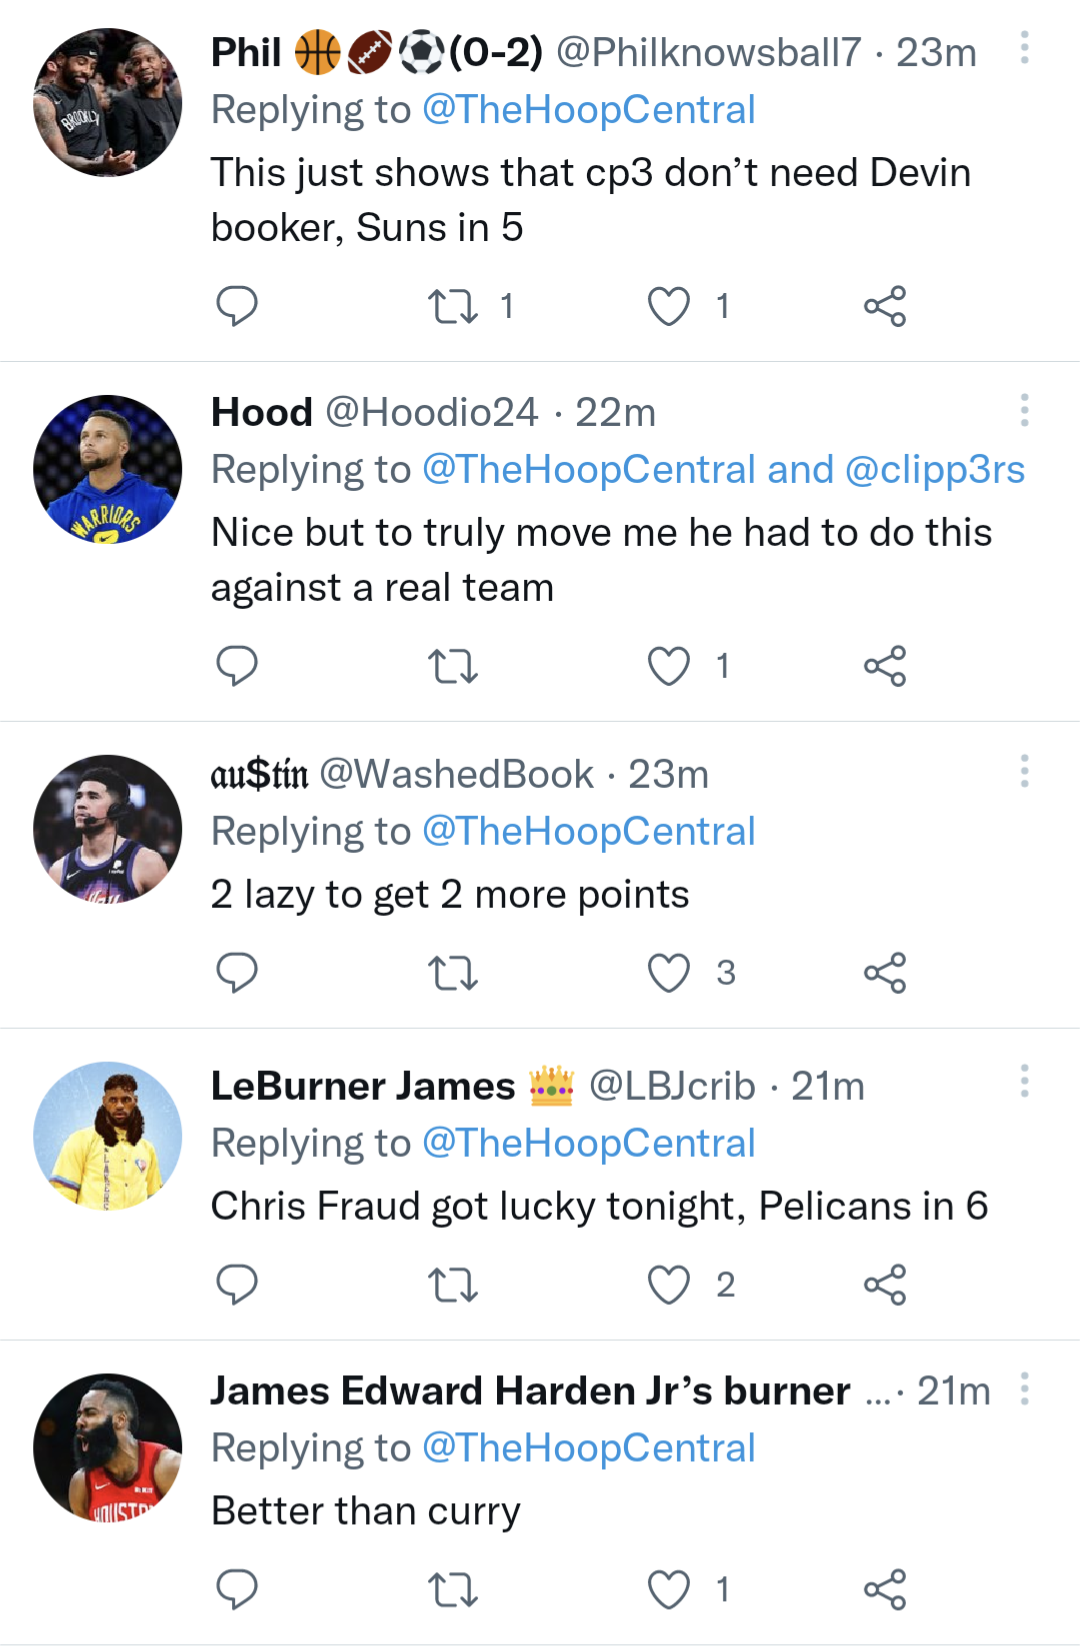Retweet Phil's Suns in 5 tweet
Image resolution: width=1080 pixels, height=1651 pixels.
453,306
